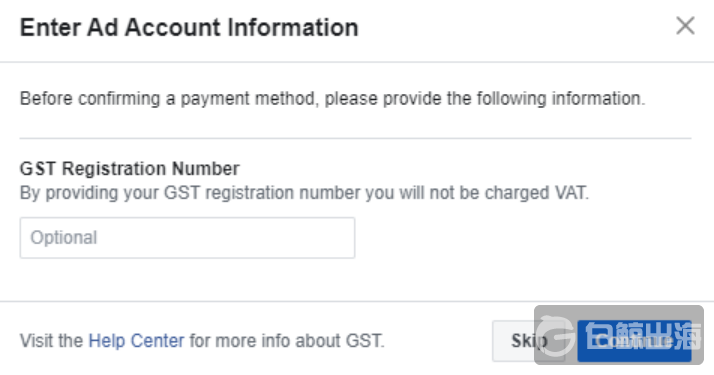
Task: Click the GST Registration Number label
Action: tap(129, 169)
